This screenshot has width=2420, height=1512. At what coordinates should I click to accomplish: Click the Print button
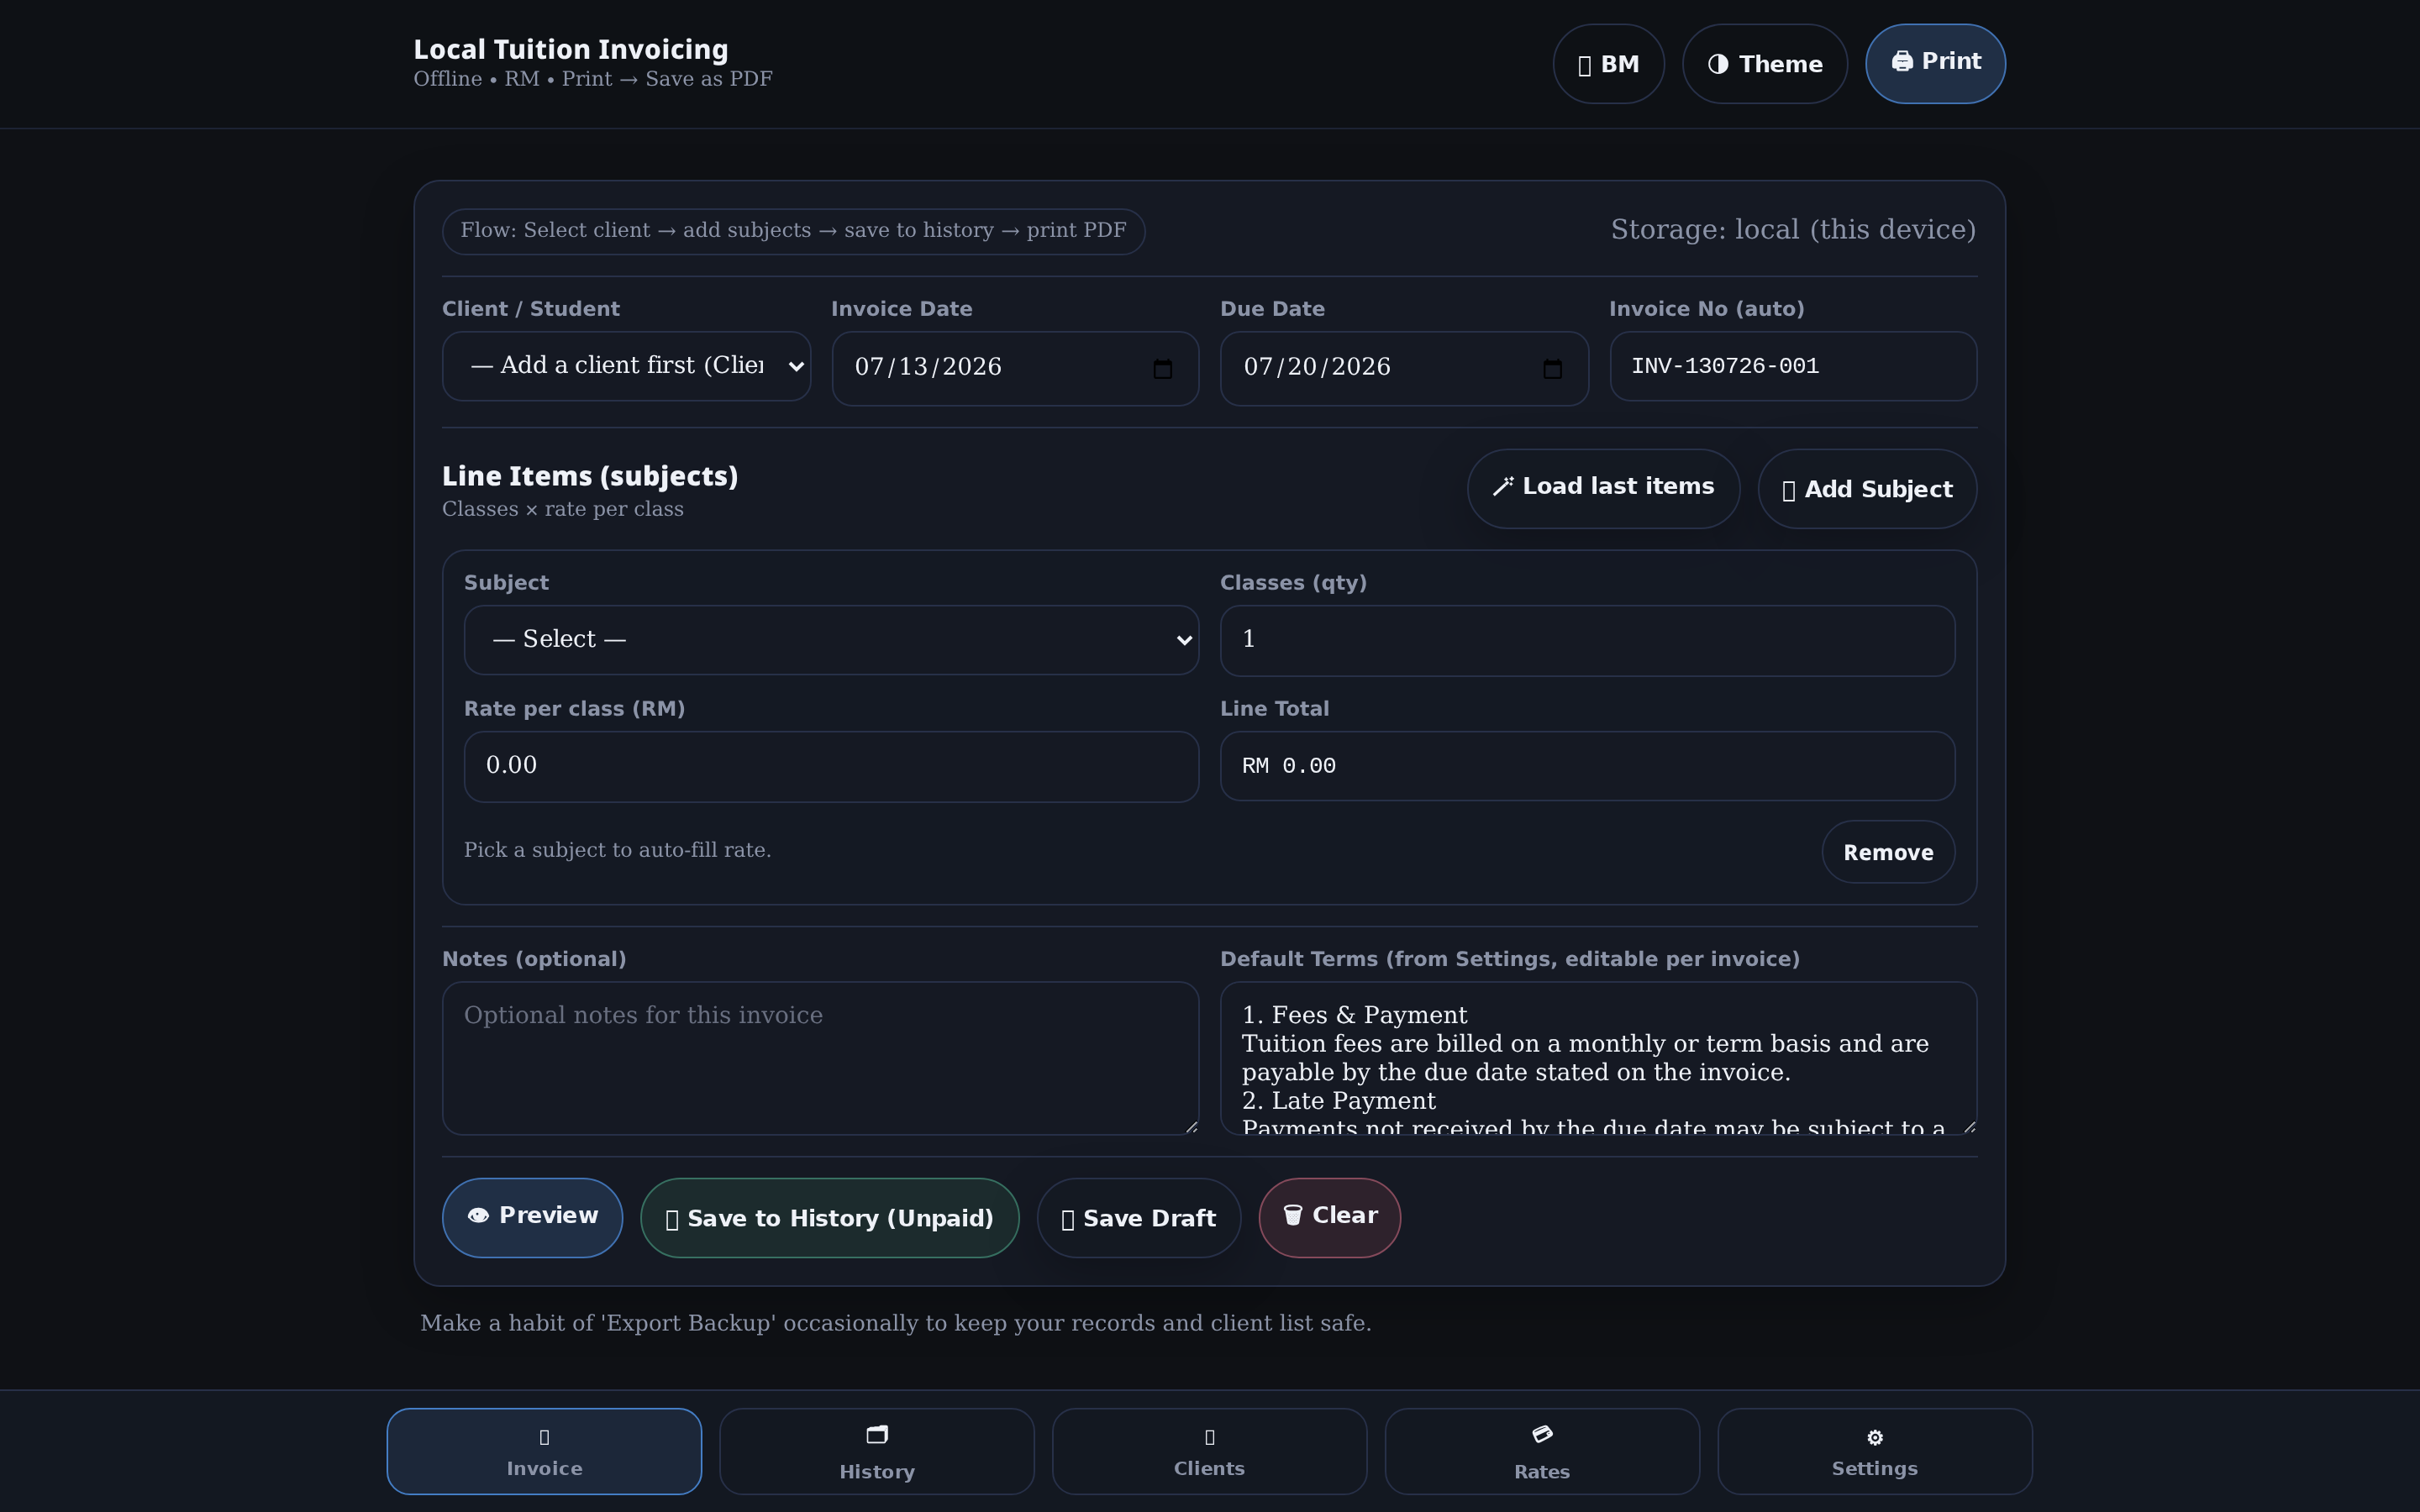click(x=1934, y=63)
